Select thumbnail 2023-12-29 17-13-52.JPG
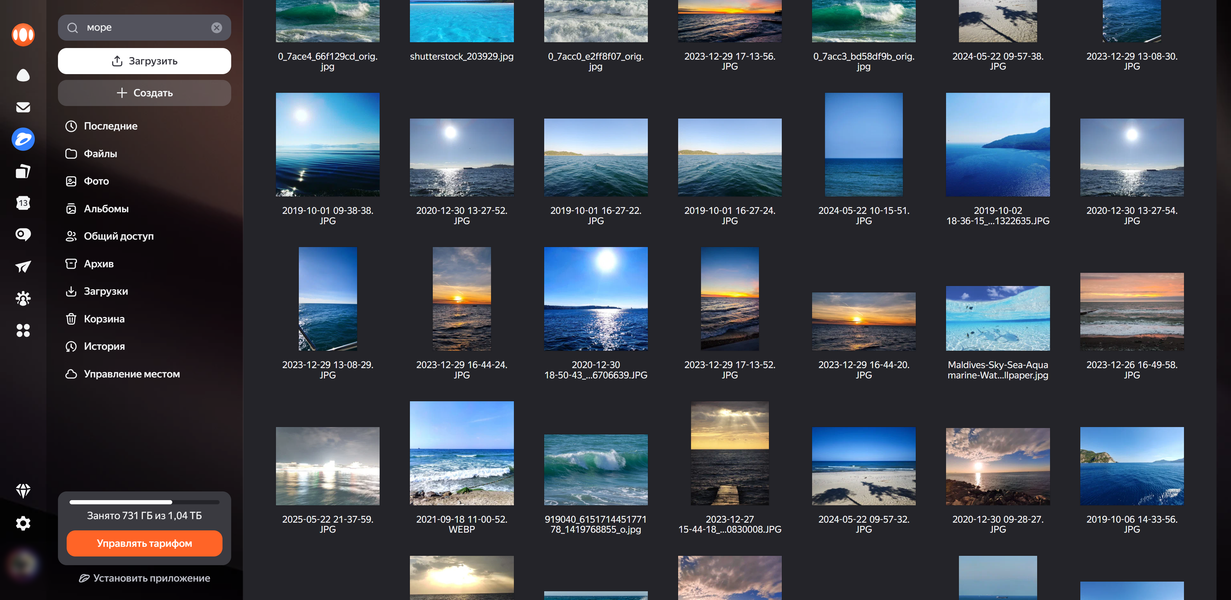The width and height of the screenshot is (1231, 600). pos(729,299)
